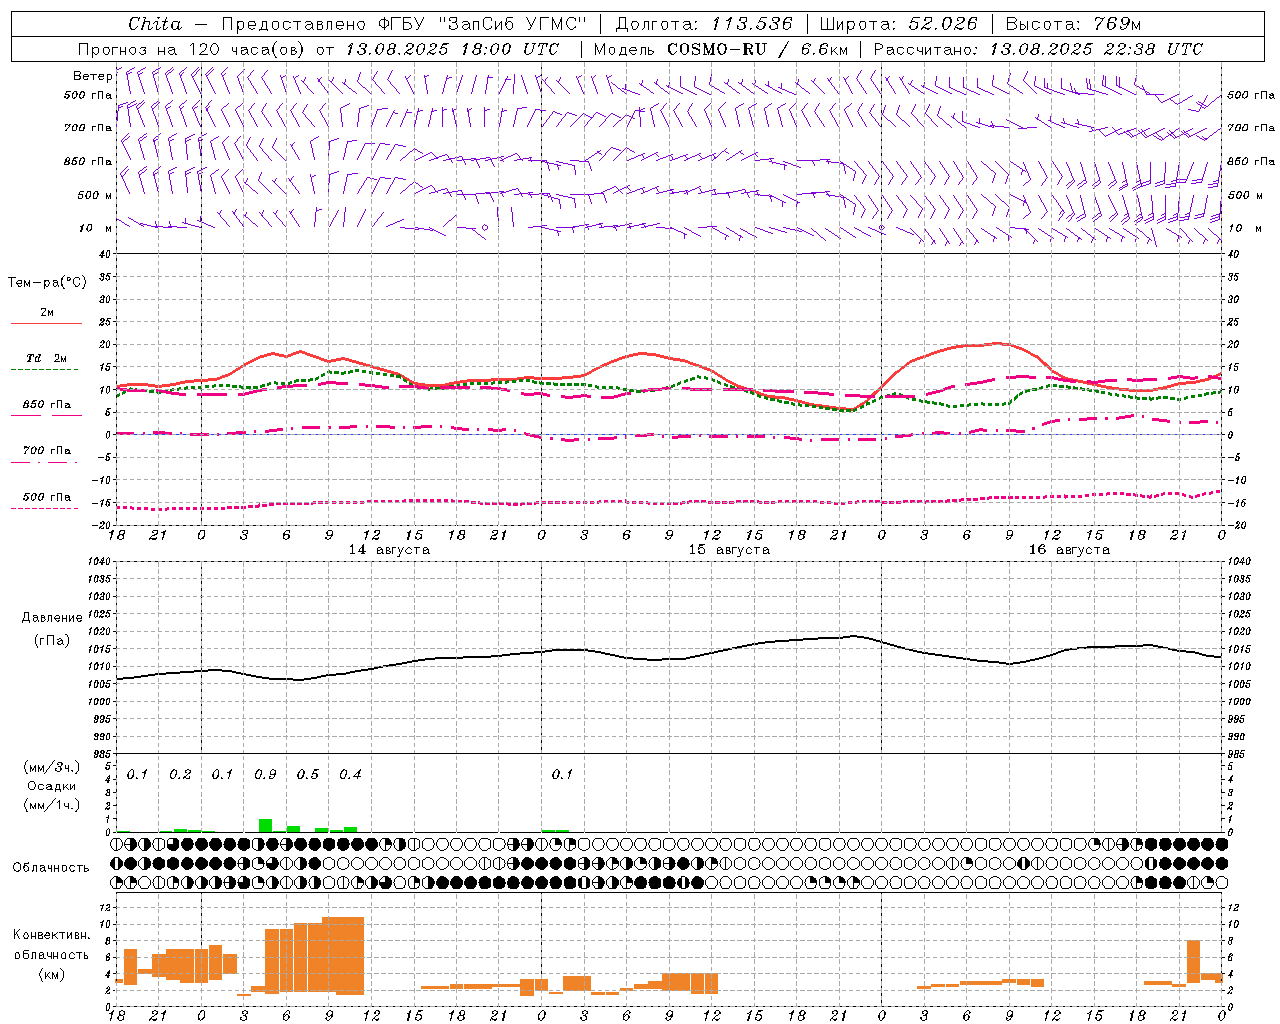
Task: Select the precipitation amount "0.5"
Action: coord(308,774)
